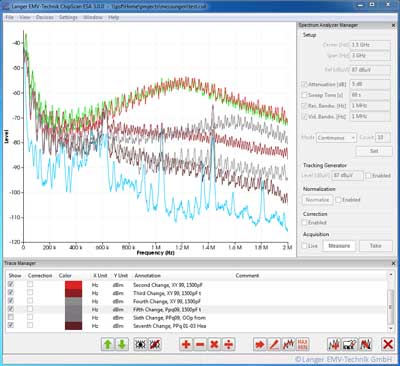Image resolution: width=400 pixels, height=366 pixels.
Task: Click the show trace eye icon
Action: (140, 344)
